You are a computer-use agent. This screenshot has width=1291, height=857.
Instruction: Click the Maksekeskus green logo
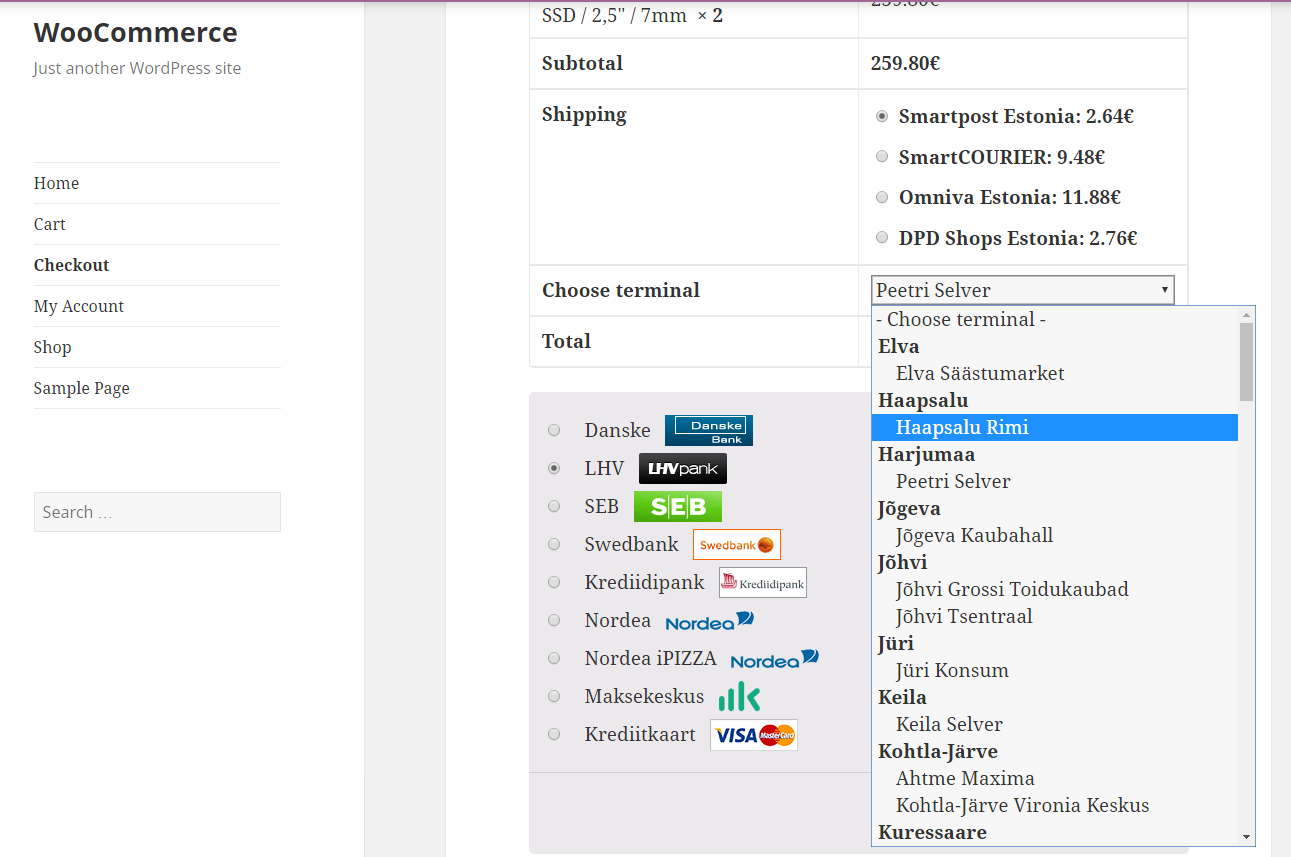pos(740,696)
